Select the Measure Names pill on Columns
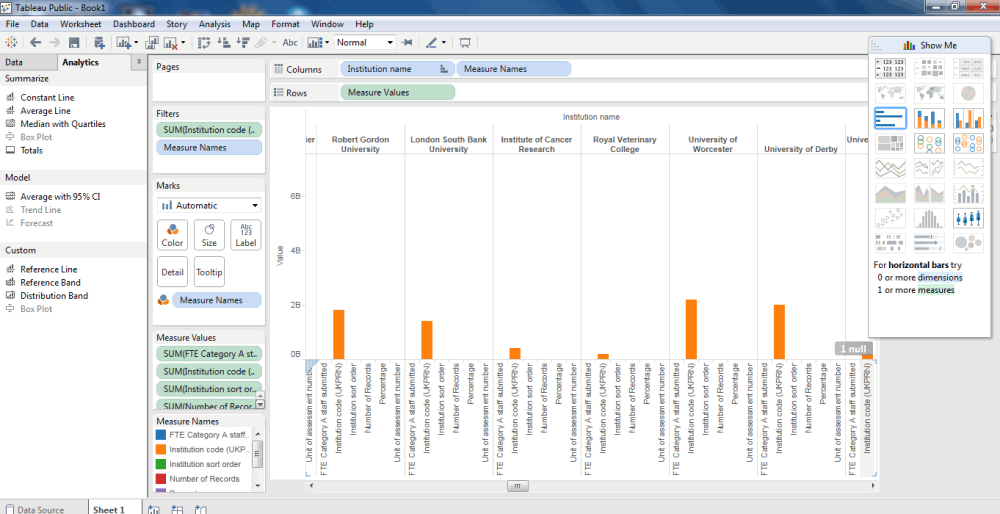Viewport: 1000px width, 514px height. point(514,69)
